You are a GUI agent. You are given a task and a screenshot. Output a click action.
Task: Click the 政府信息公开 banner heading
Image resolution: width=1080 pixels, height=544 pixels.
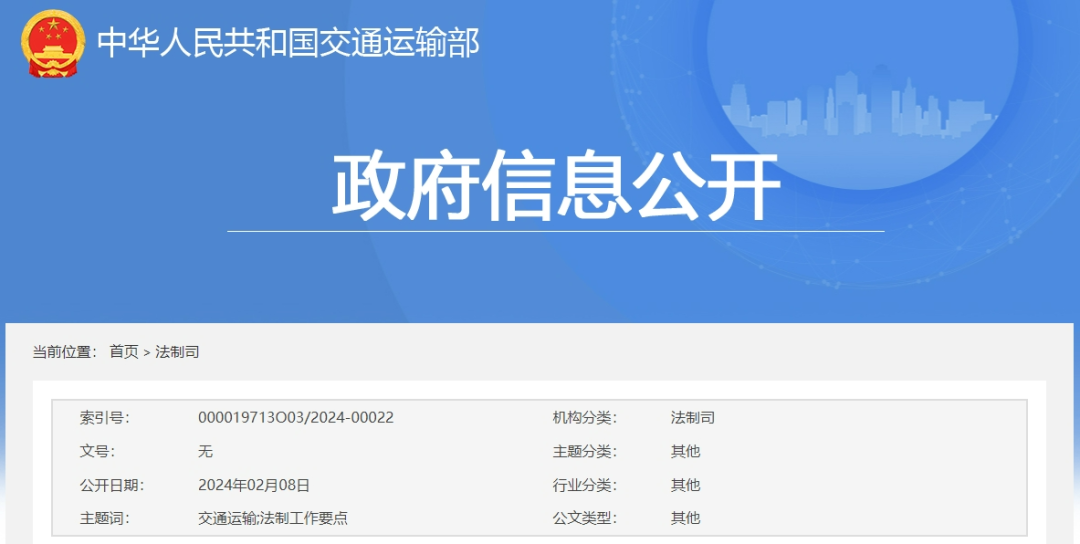tap(556, 186)
